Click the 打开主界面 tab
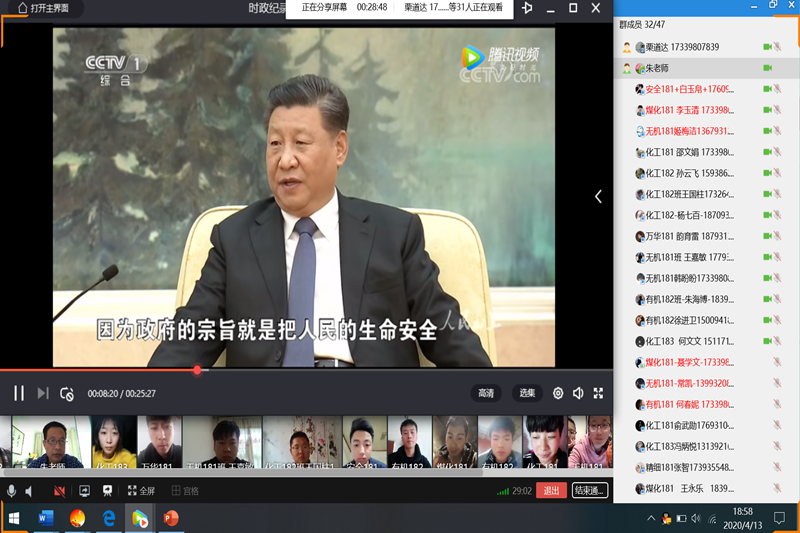Viewport: 800px width, 533px height. coord(43,8)
